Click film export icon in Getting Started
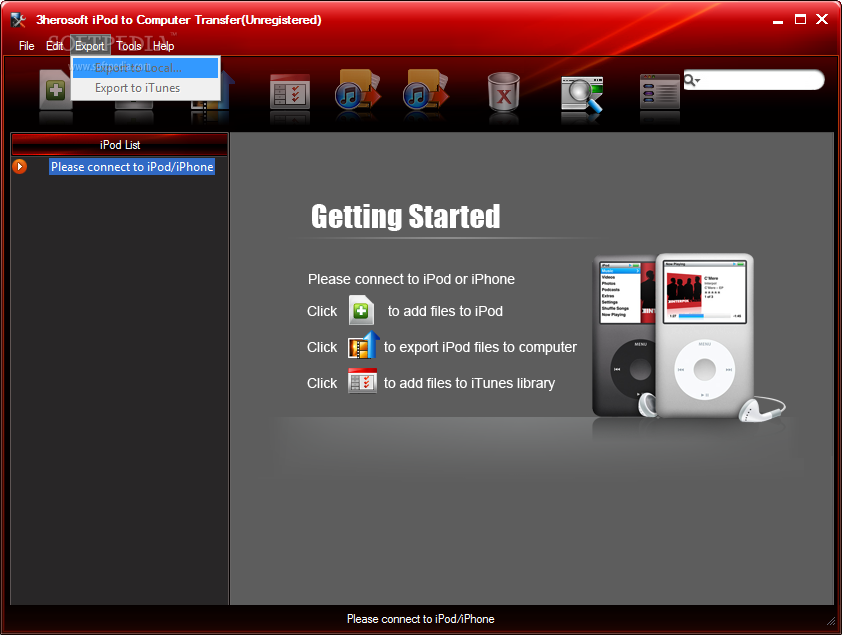The height and width of the screenshot is (635, 842). click(363, 345)
